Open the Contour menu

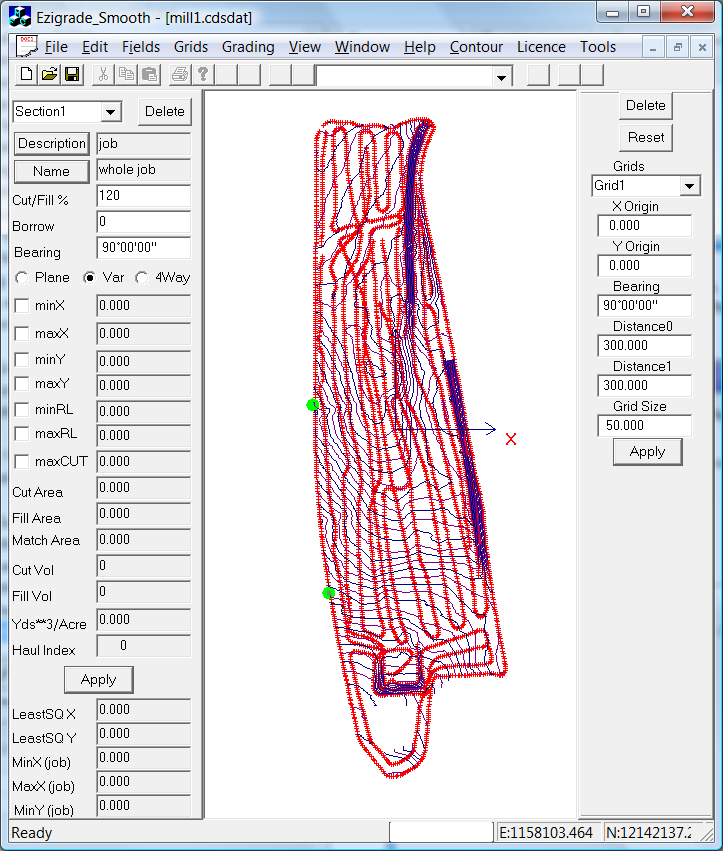point(476,47)
